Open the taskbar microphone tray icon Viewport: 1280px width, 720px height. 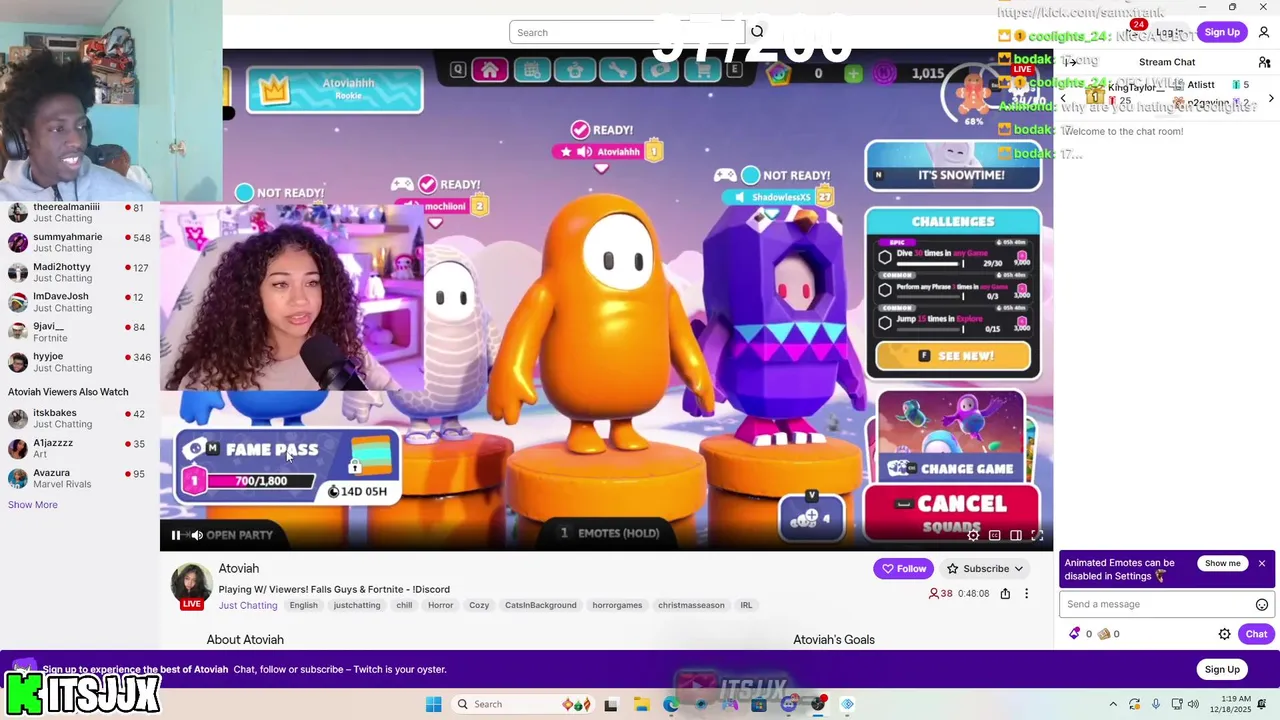tap(1156, 704)
